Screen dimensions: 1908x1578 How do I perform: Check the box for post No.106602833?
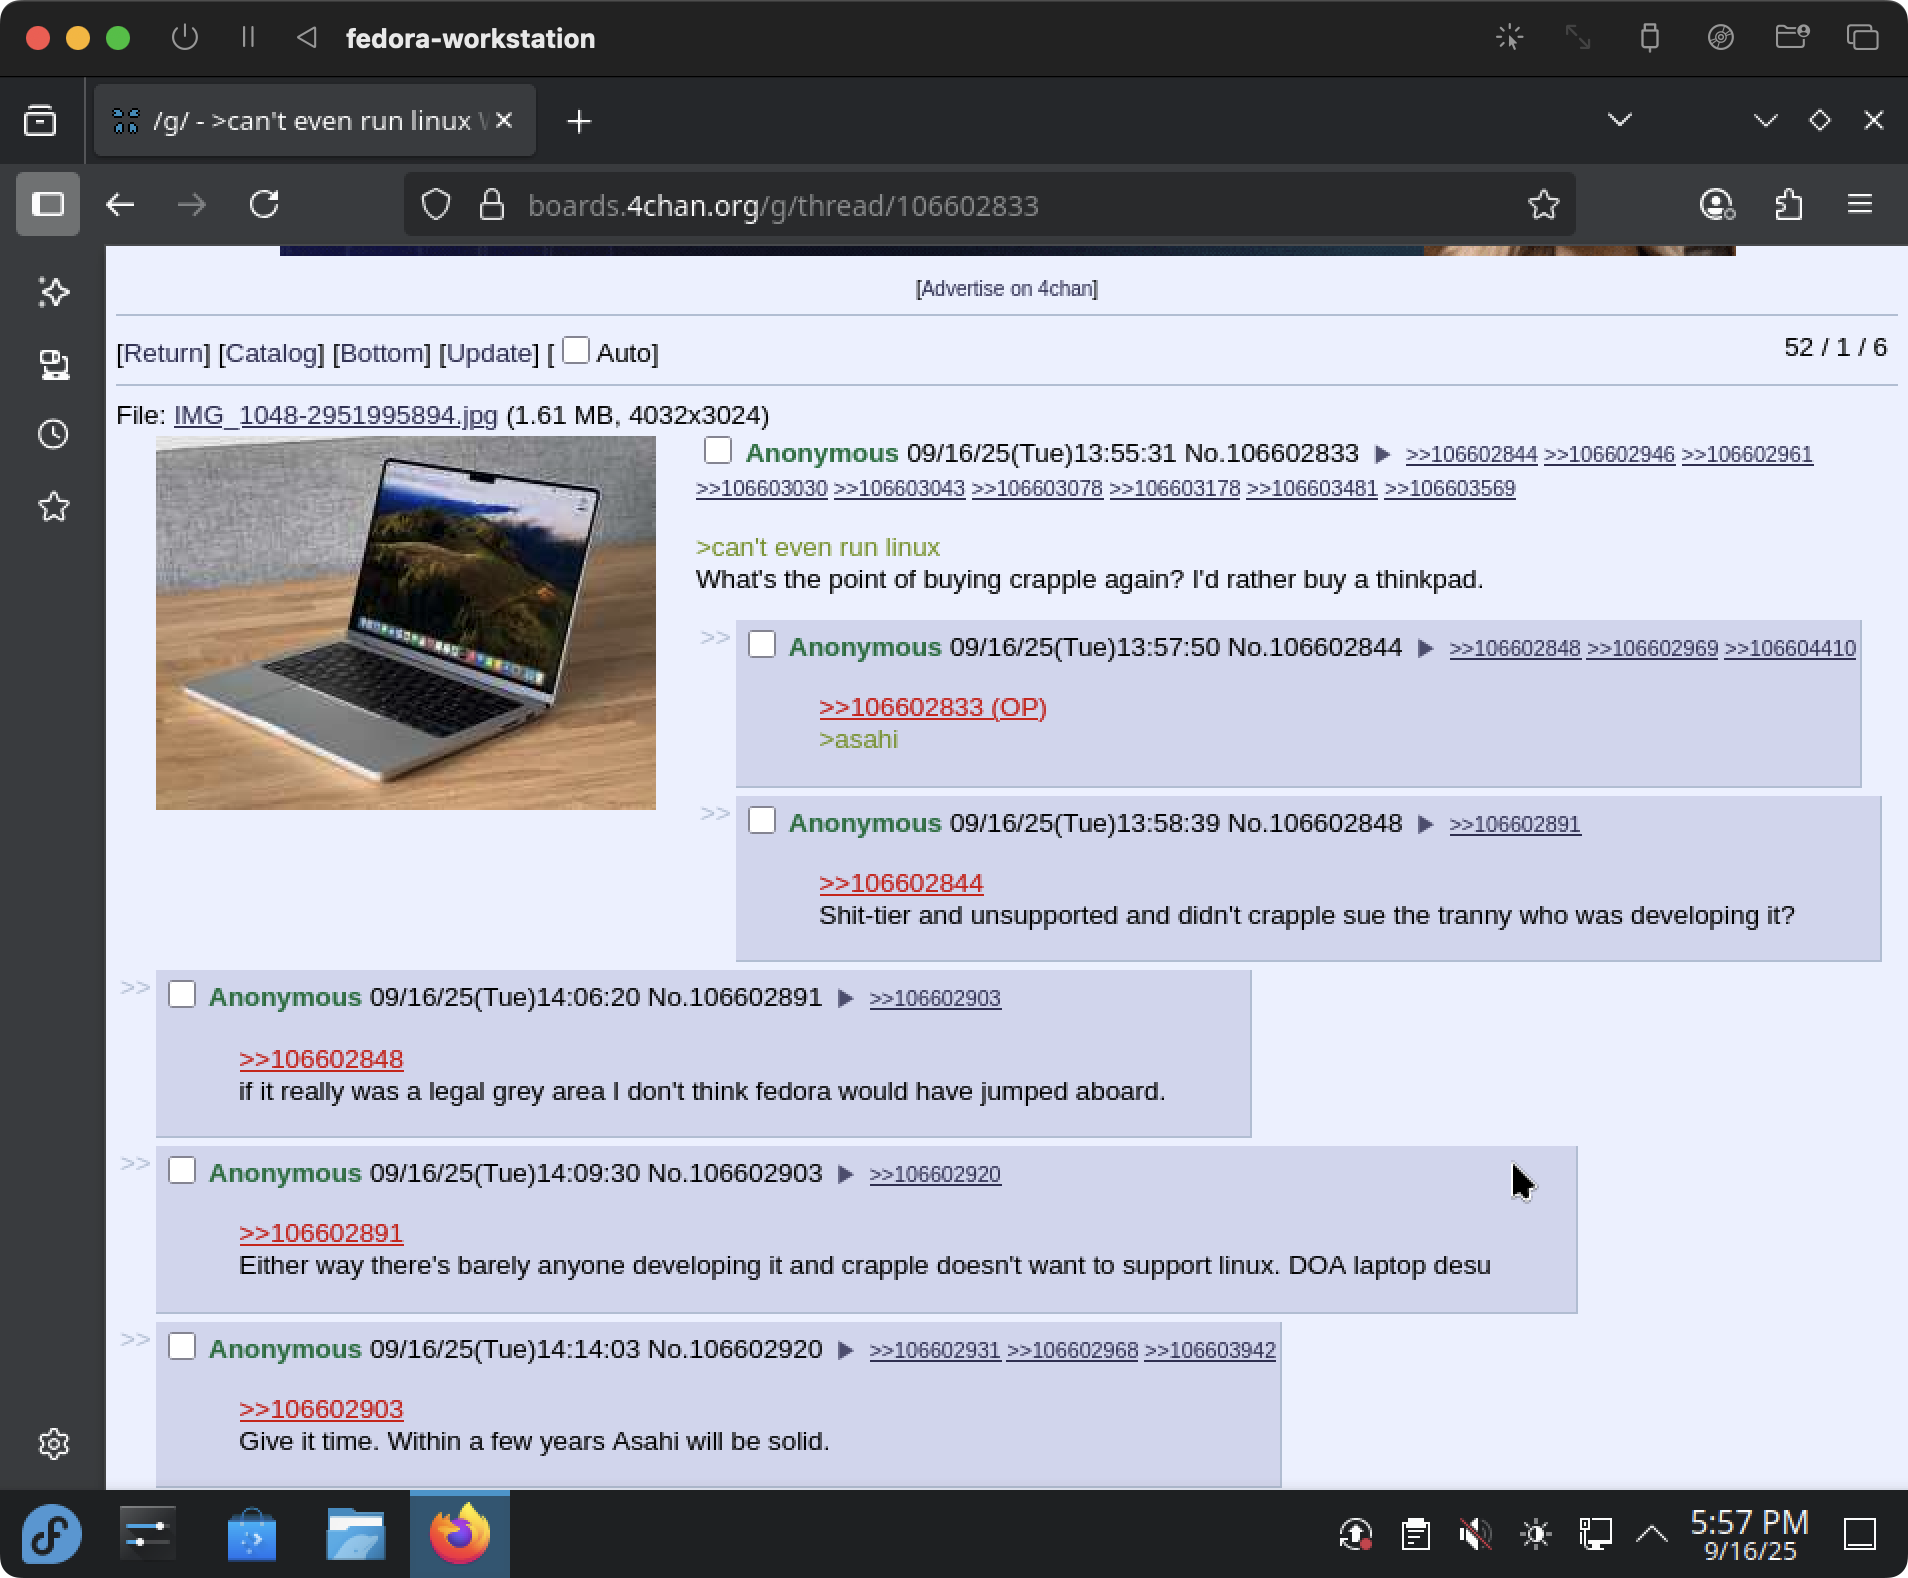tap(718, 450)
